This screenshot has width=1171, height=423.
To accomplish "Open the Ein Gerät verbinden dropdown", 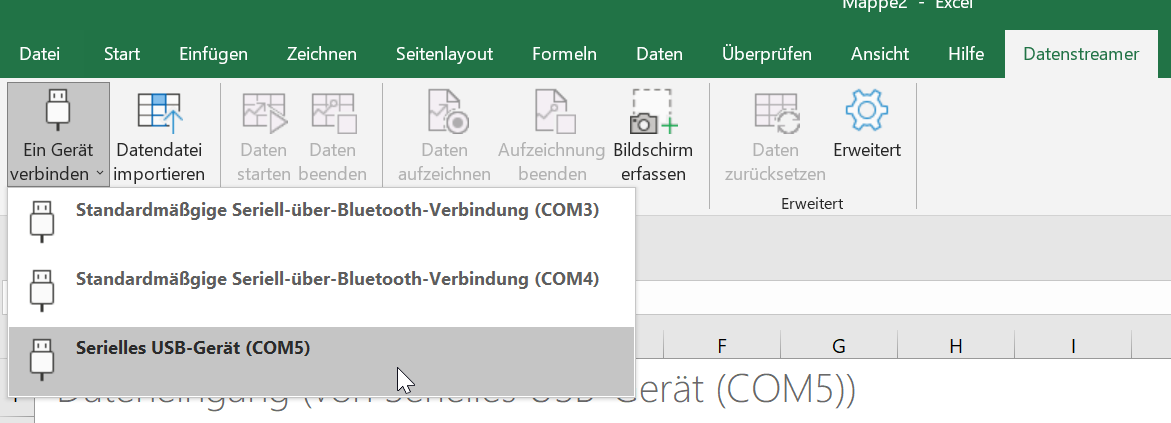I will (58, 135).
